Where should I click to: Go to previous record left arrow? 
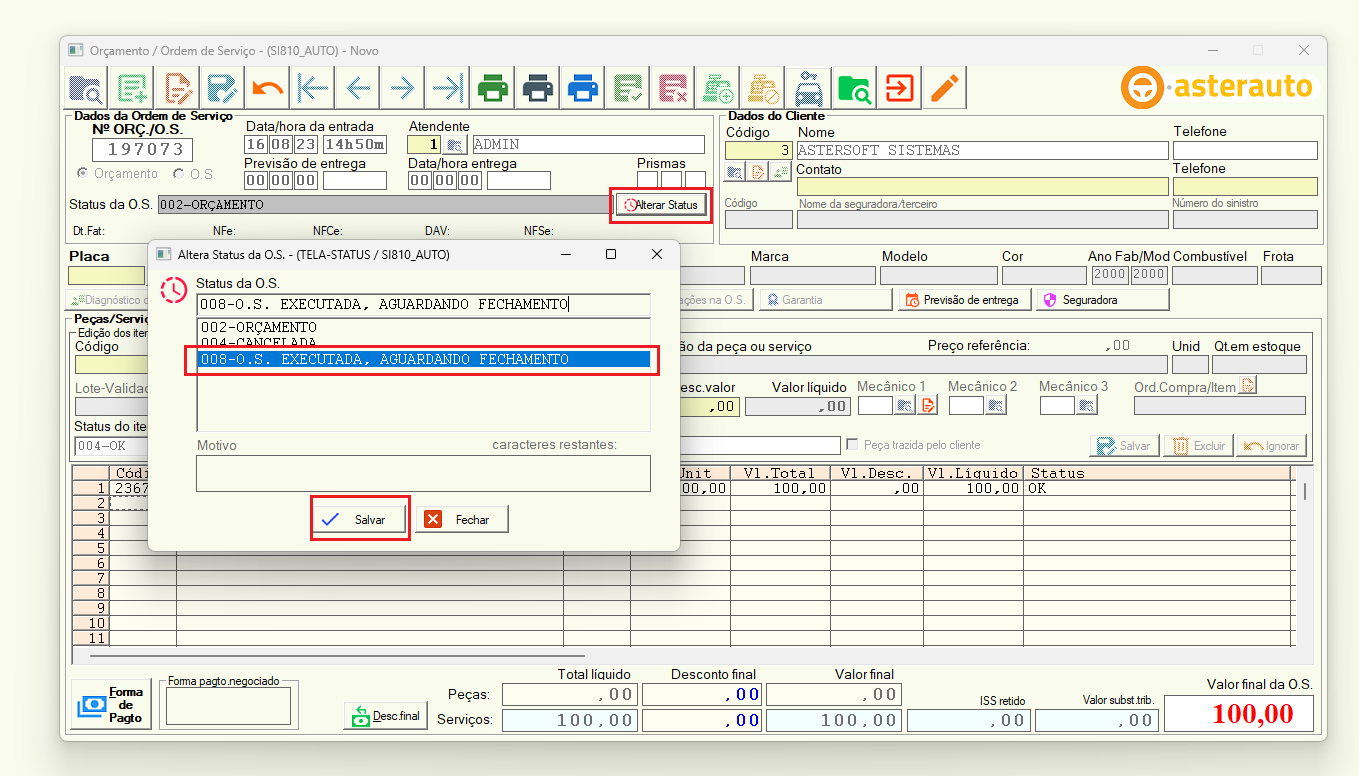[357, 89]
